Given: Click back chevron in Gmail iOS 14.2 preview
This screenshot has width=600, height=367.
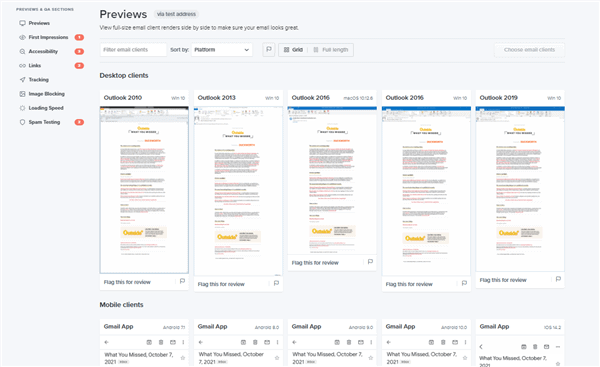Looking at the screenshot, I should pyautogui.click(x=481, y=347).
